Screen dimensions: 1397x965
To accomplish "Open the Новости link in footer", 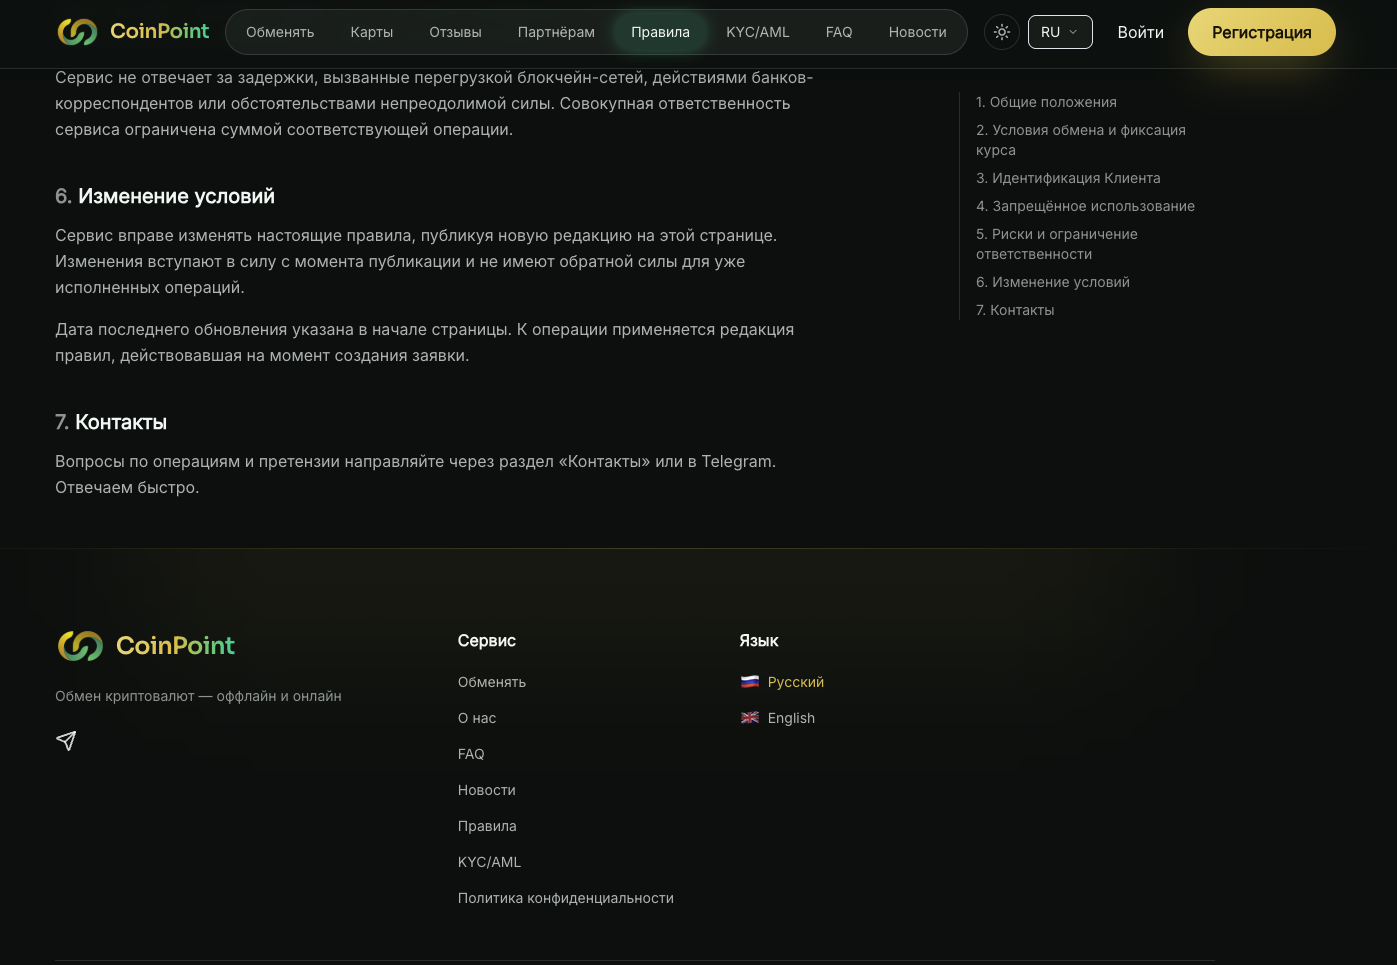I will 487,790.
